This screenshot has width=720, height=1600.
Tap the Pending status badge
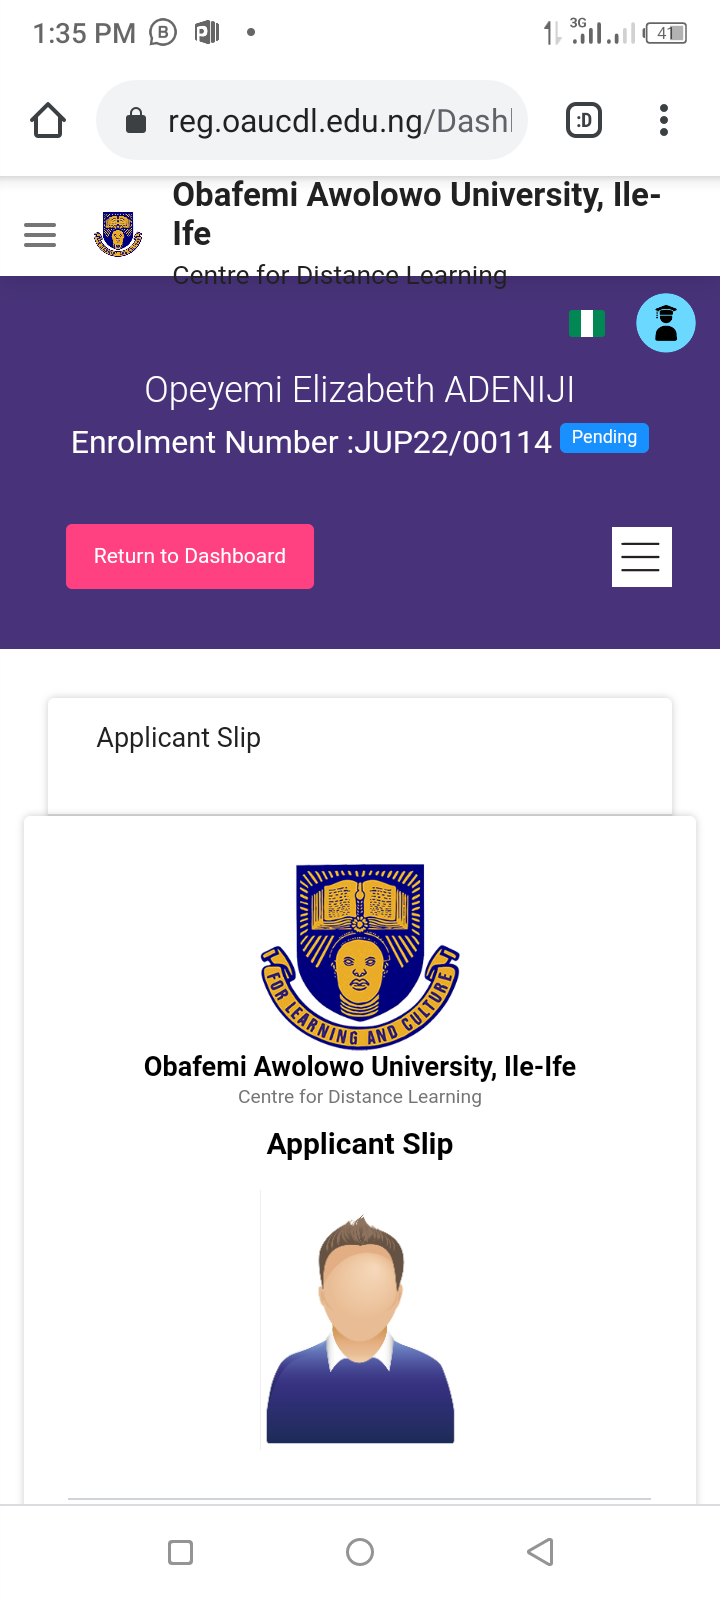pyautogui.click(x=604, y=438)
